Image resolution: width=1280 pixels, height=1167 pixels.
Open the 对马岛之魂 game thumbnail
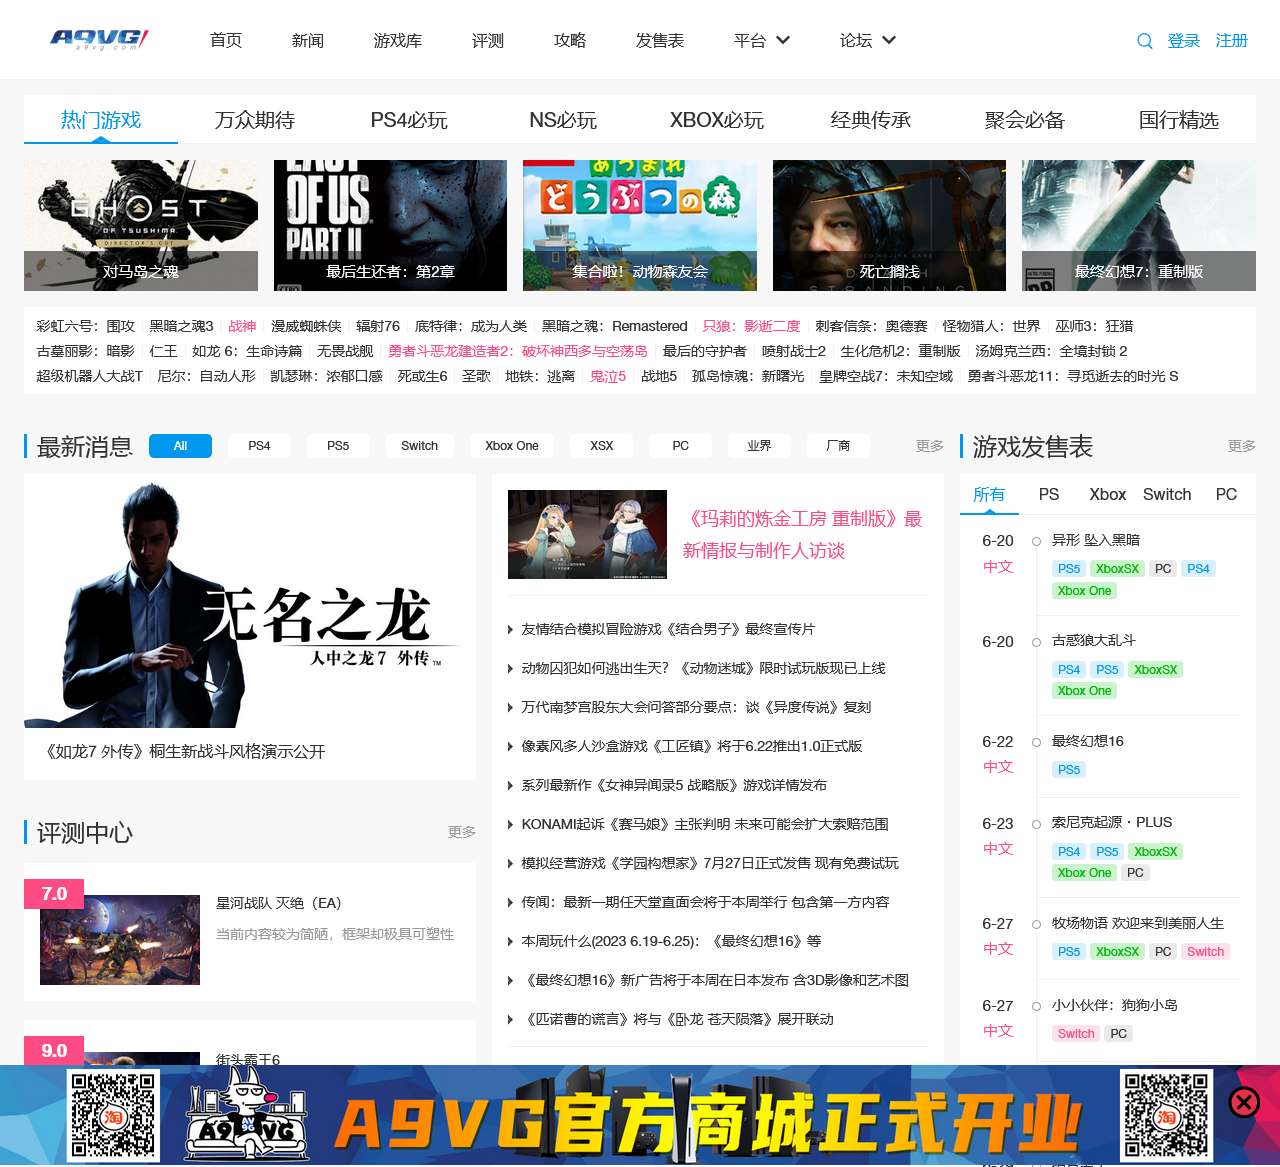[141, 225]
